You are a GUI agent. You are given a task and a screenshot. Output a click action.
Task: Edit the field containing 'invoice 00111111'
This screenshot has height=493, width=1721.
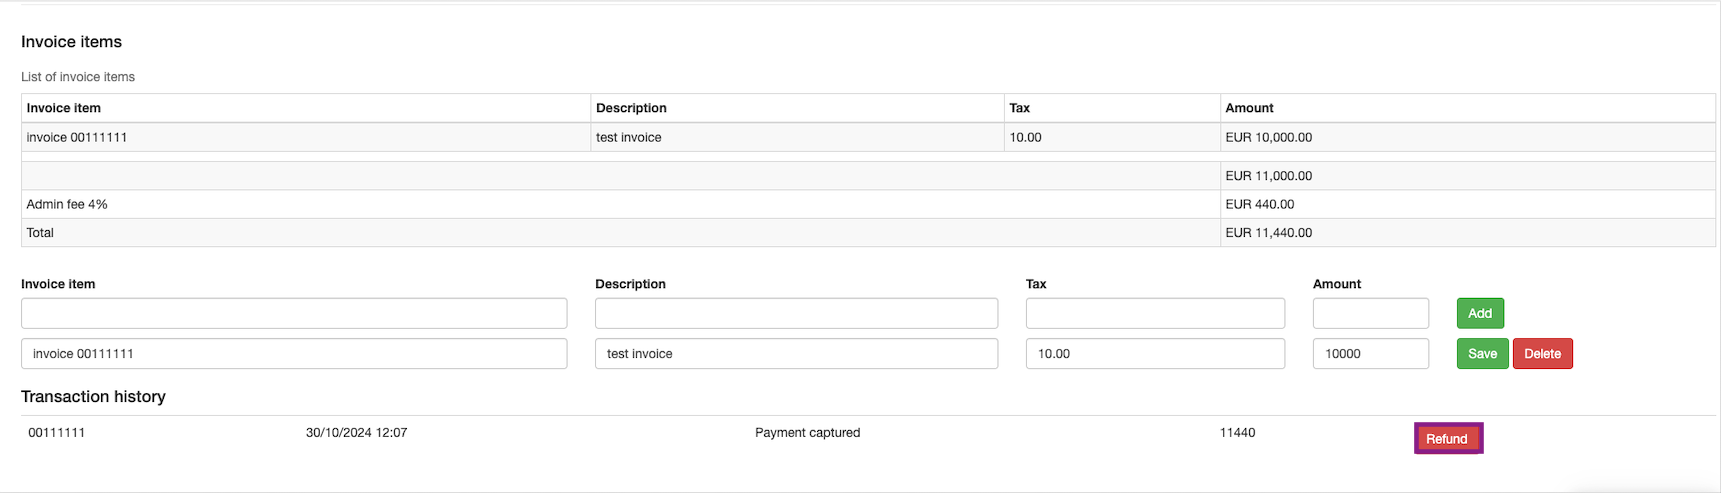294,354
